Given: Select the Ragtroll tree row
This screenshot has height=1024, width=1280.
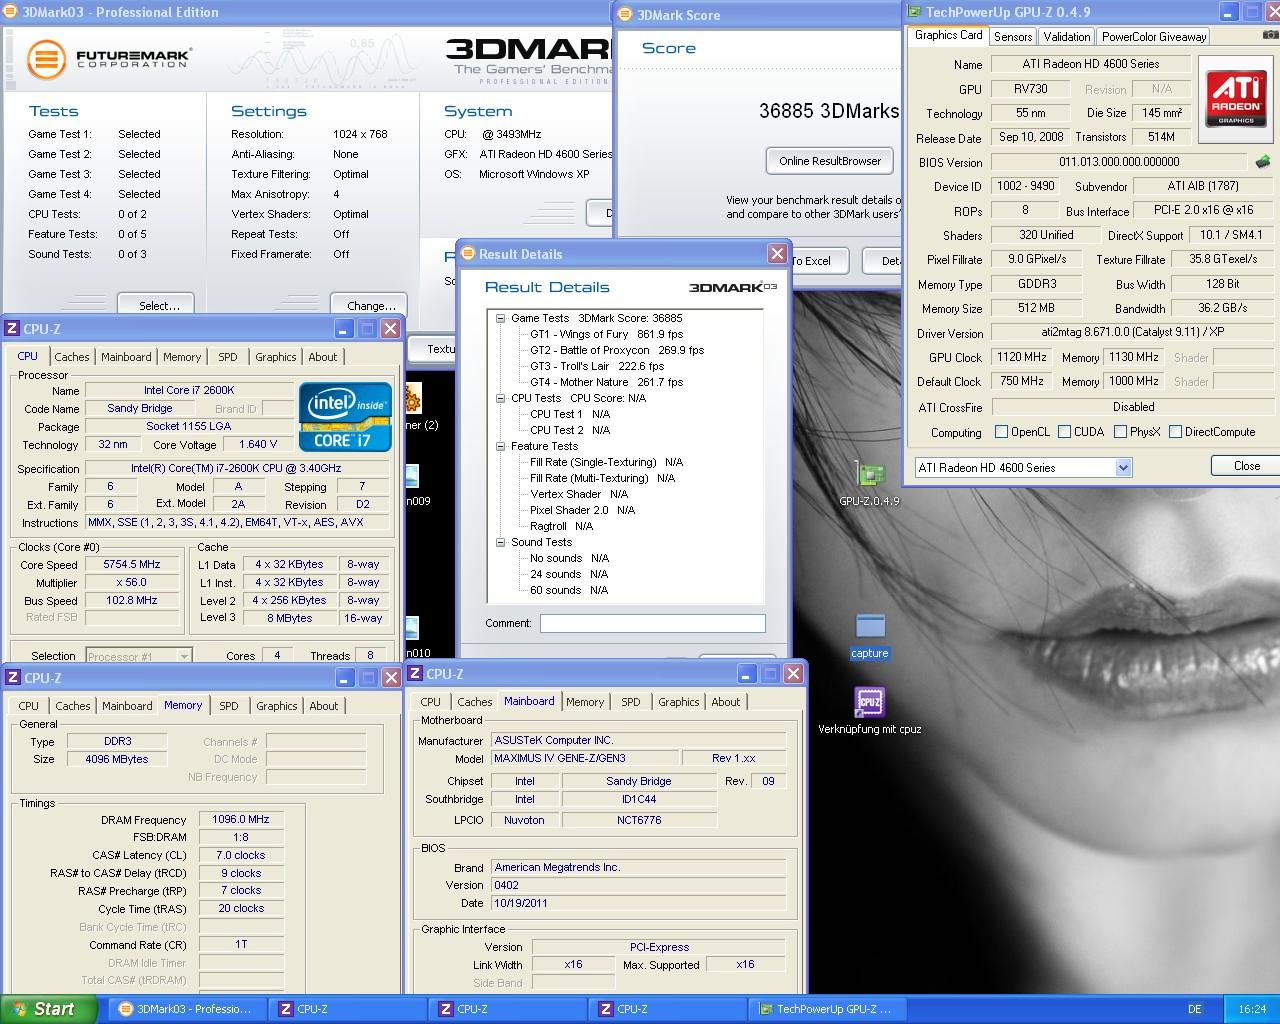Looking at the screenshot, I should pyautogui.click(x=562, y=526).
